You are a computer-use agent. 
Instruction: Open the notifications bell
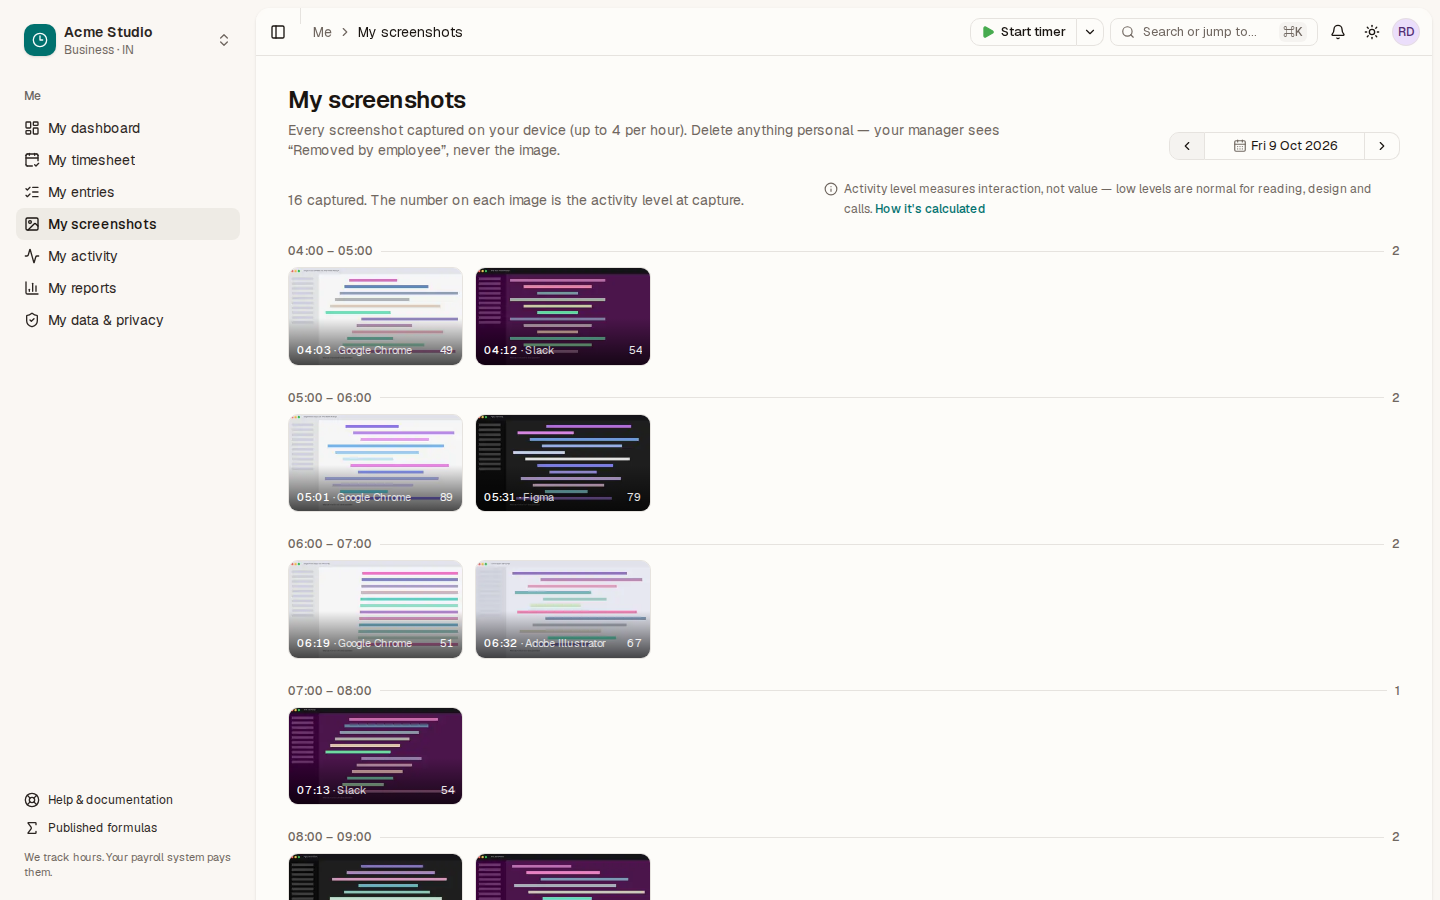(1338, 32)
